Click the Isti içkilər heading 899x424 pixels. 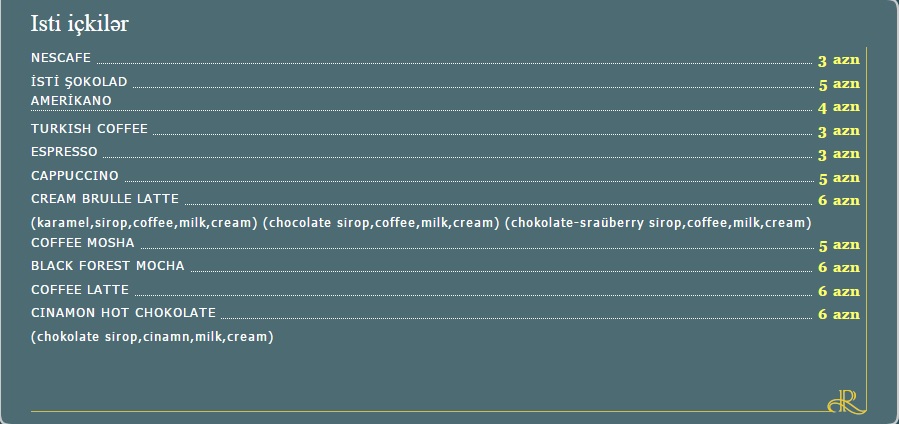79,24
